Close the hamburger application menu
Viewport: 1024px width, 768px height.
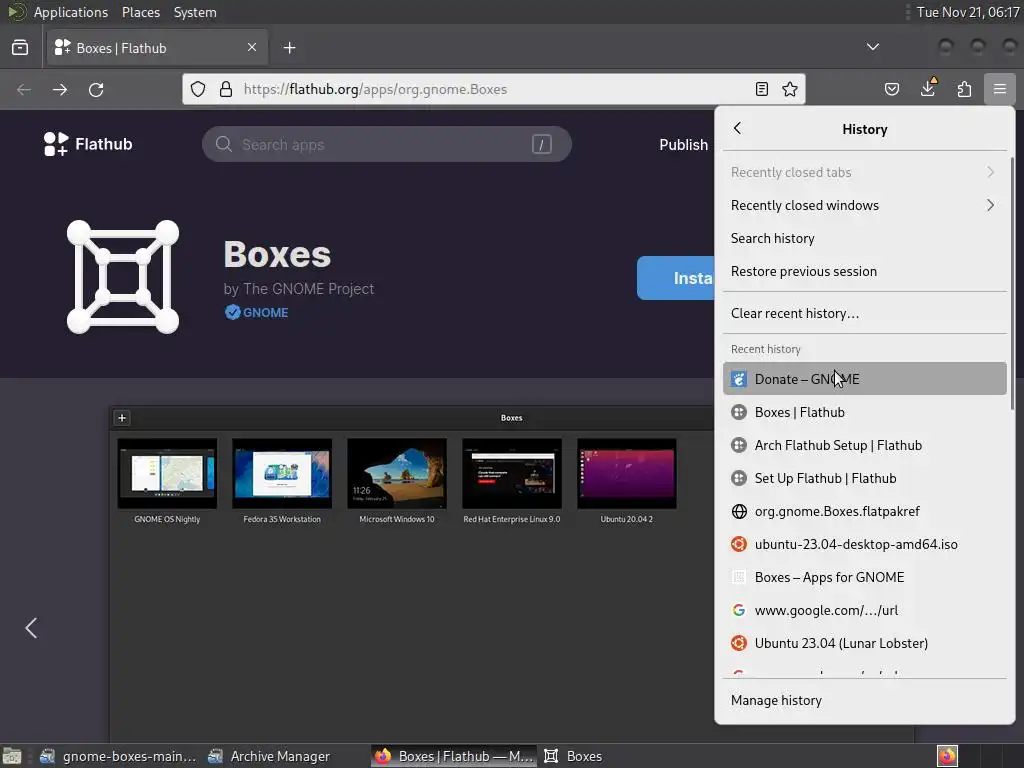[x=1000, y=89]
